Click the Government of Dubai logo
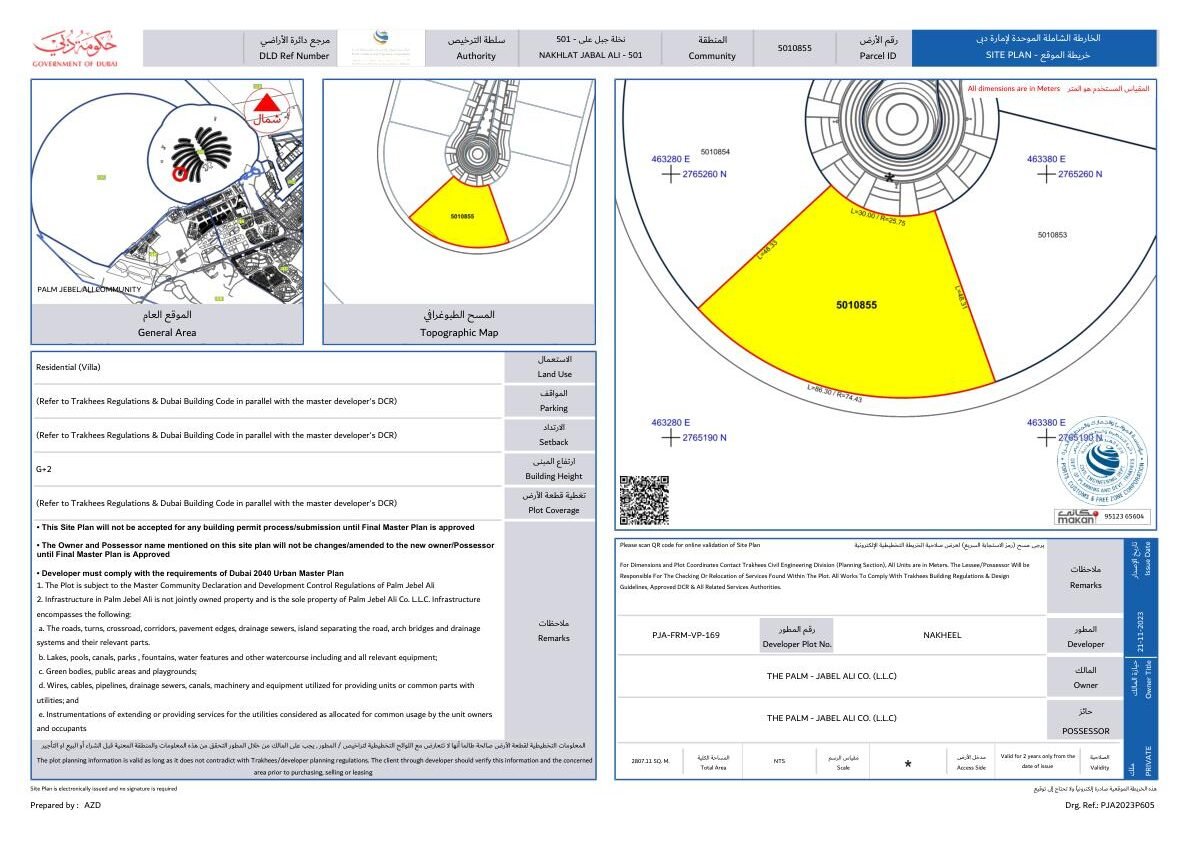The image size is (1191, 842). [x=76, y=48]
